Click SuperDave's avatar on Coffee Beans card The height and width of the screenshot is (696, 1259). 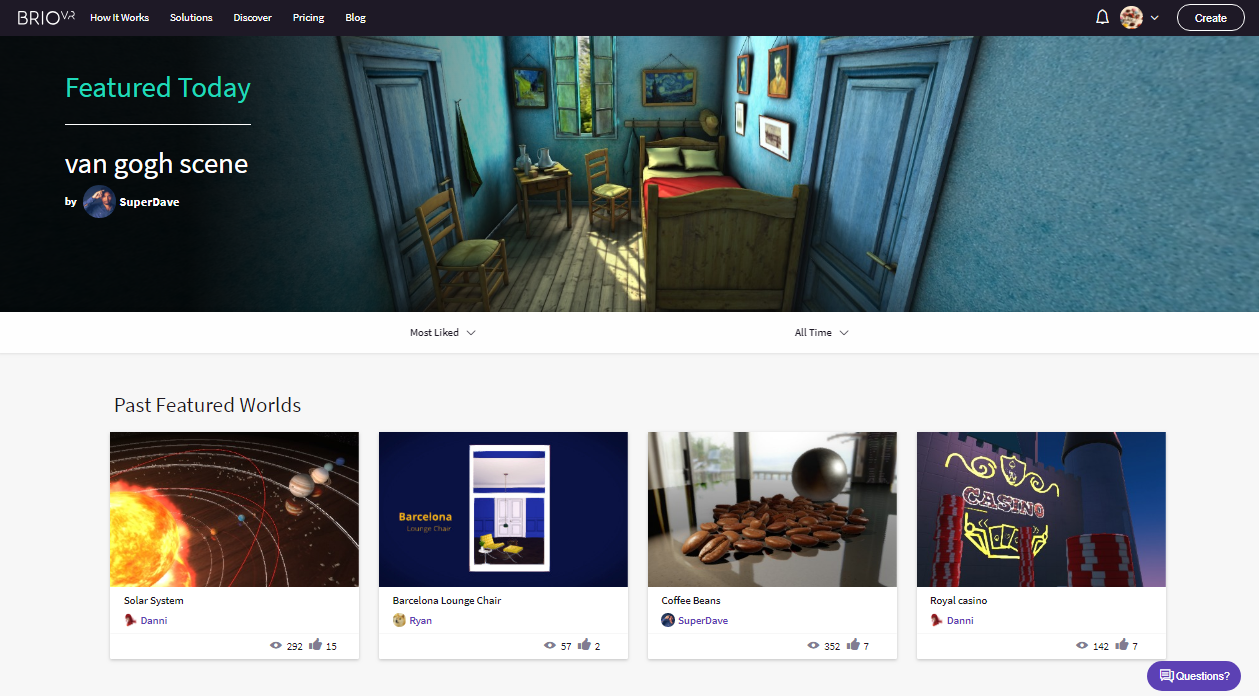tap(668, 621)
